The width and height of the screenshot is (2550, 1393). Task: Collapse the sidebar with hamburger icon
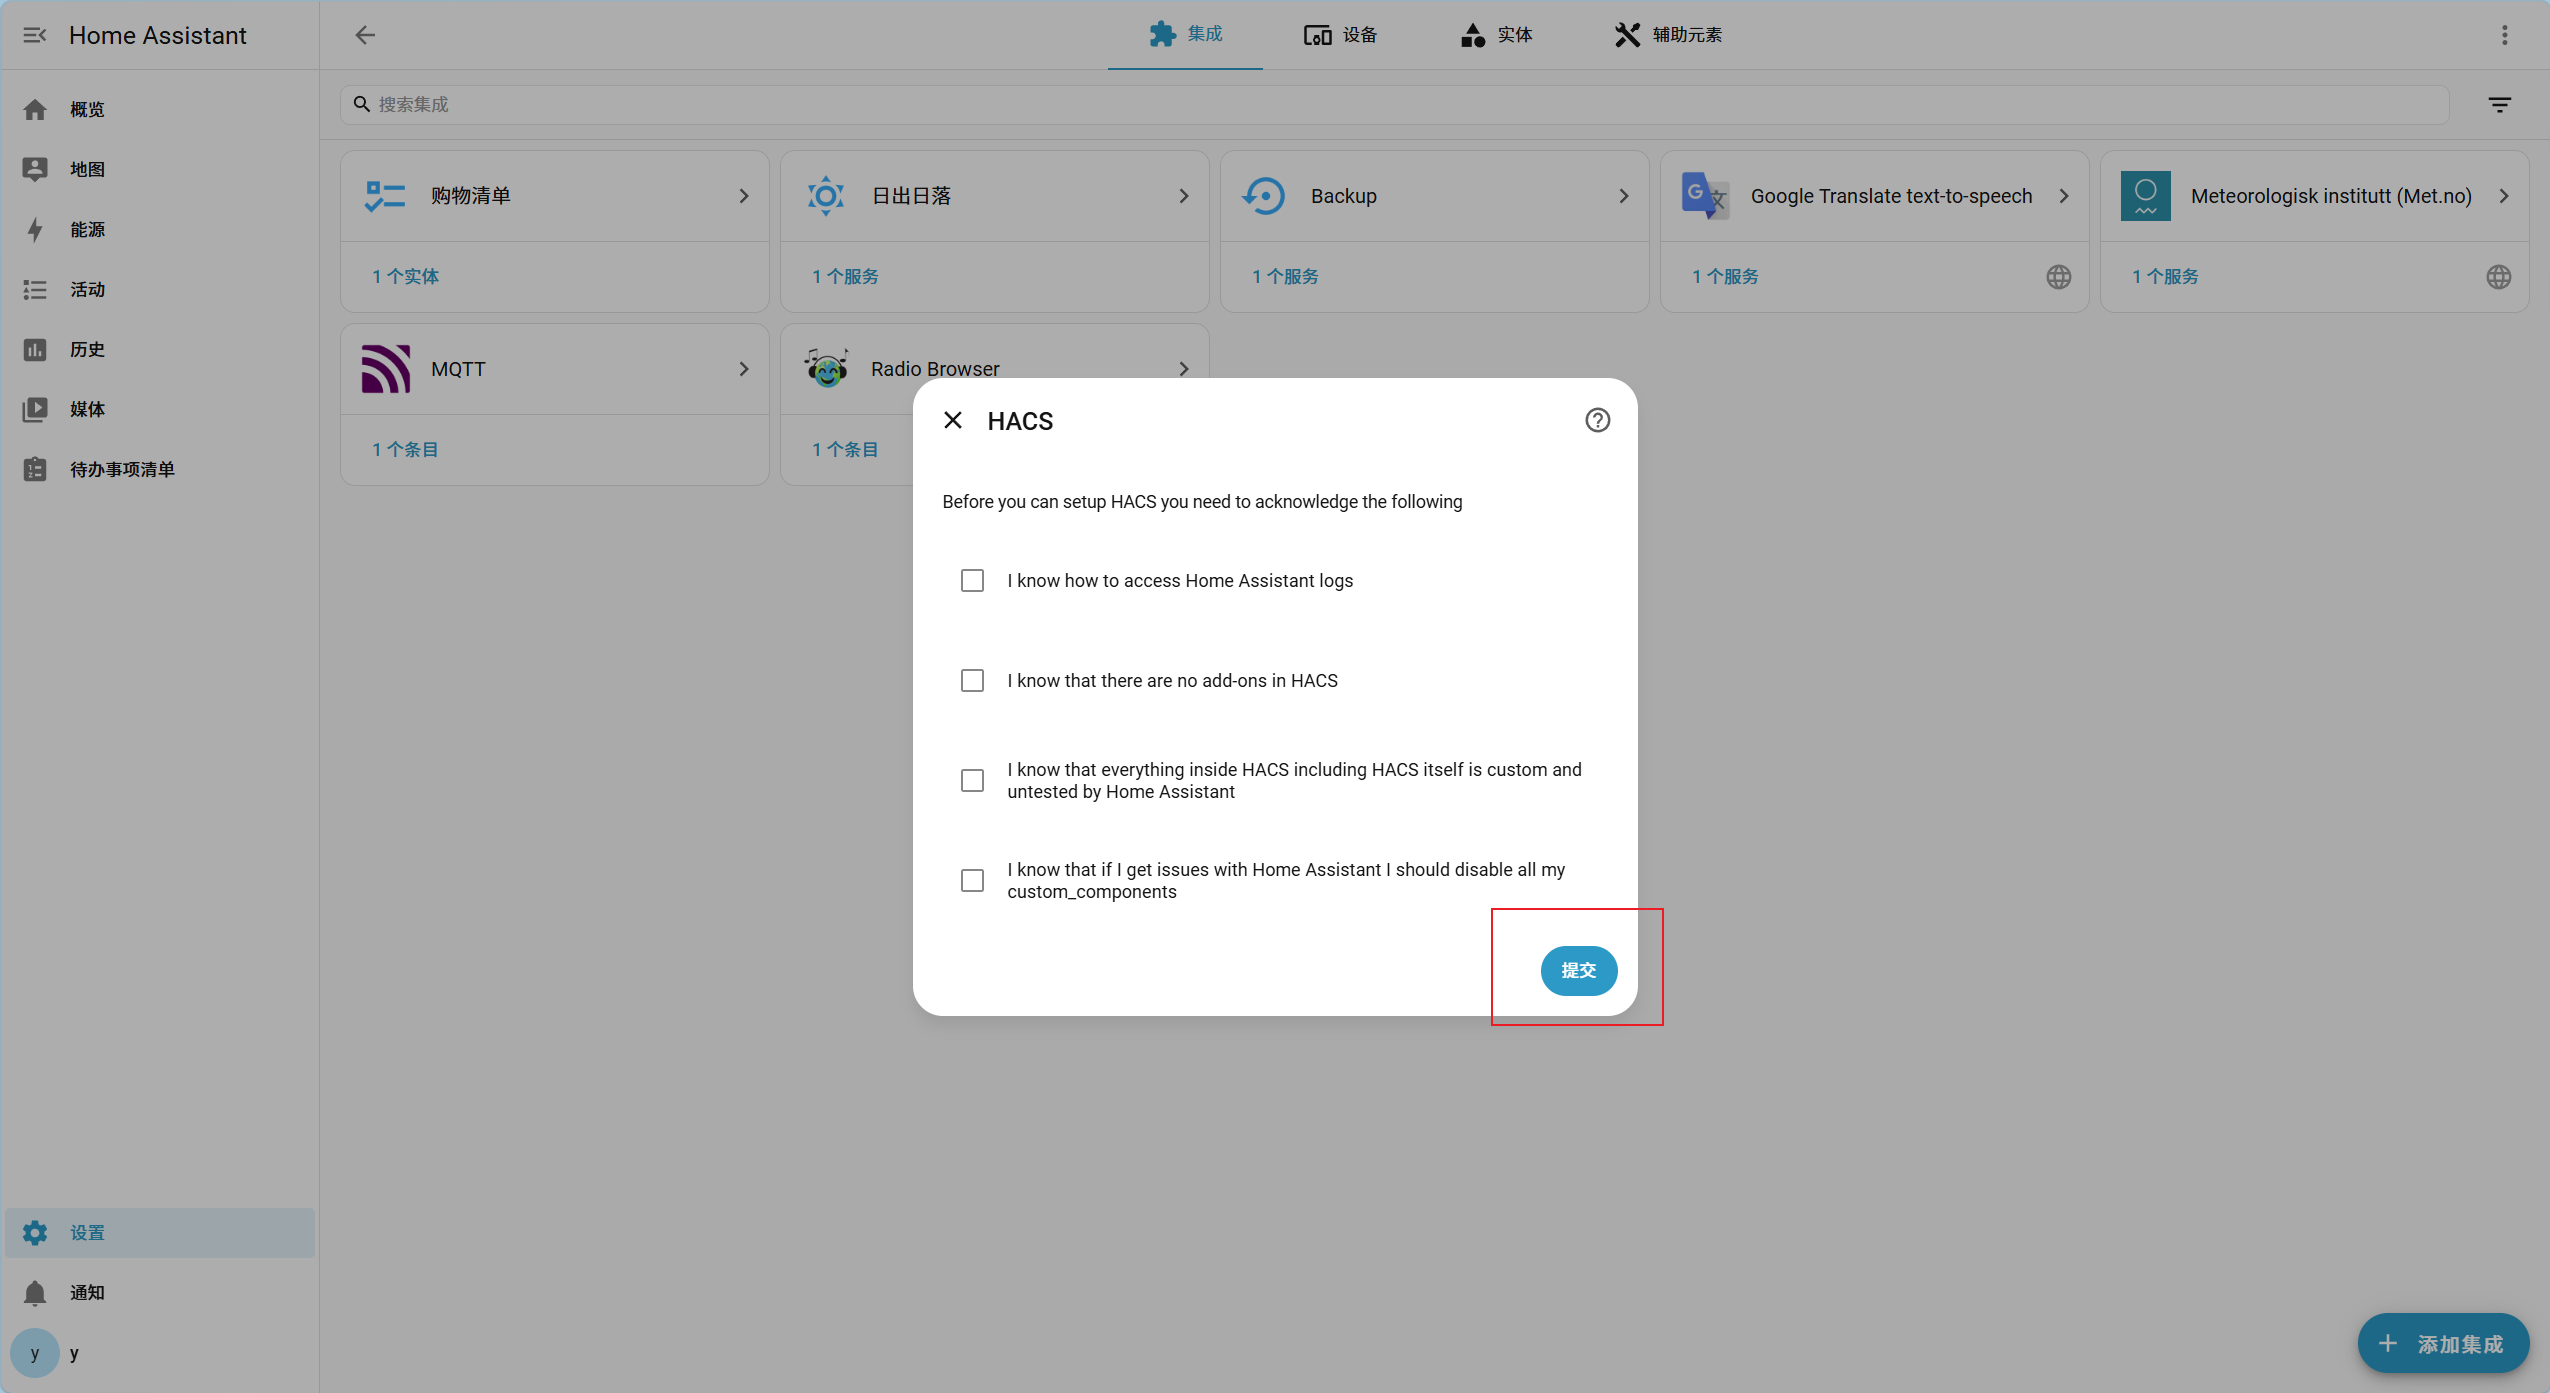pos(34,35)
